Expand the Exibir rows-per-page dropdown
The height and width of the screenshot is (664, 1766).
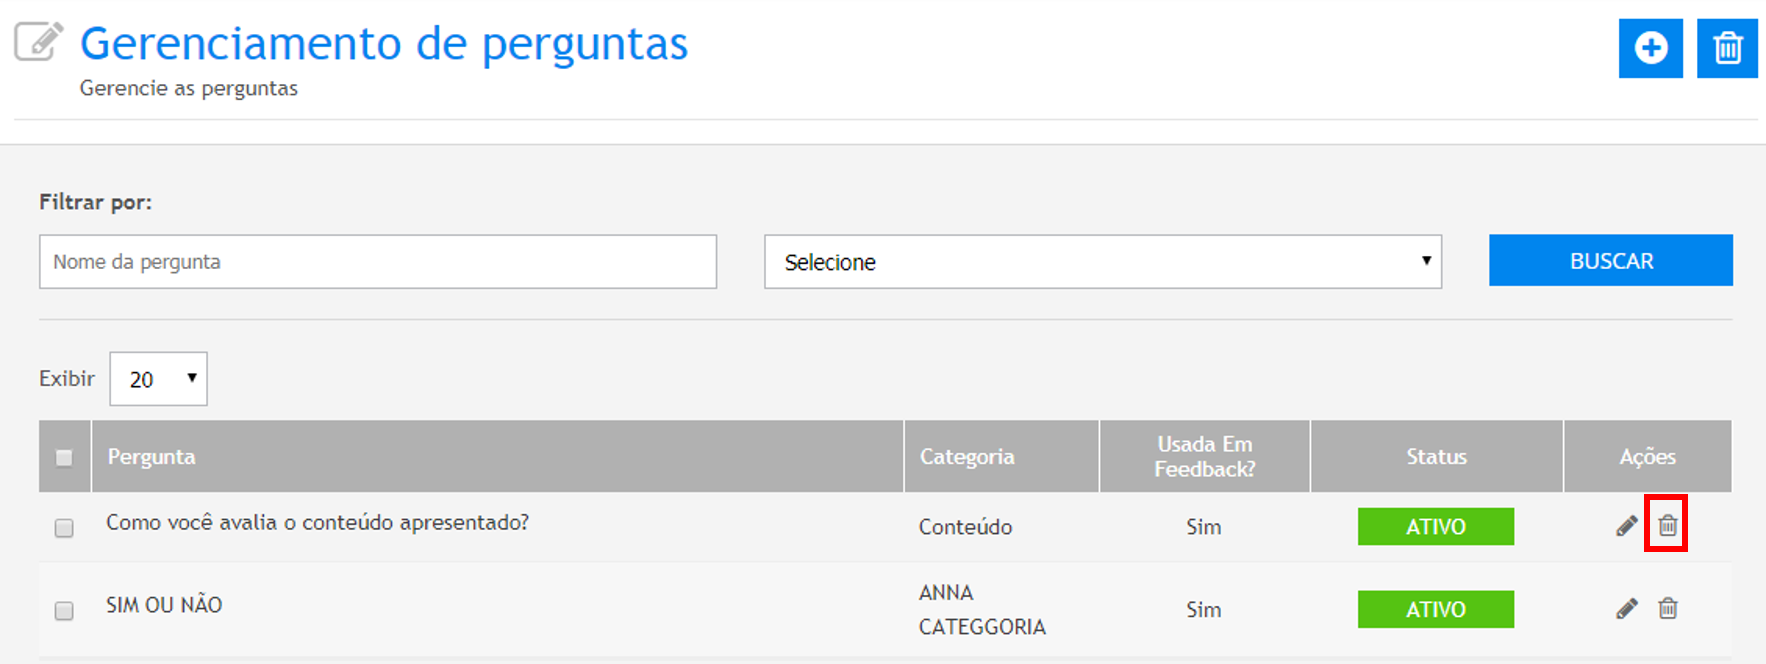158,379
